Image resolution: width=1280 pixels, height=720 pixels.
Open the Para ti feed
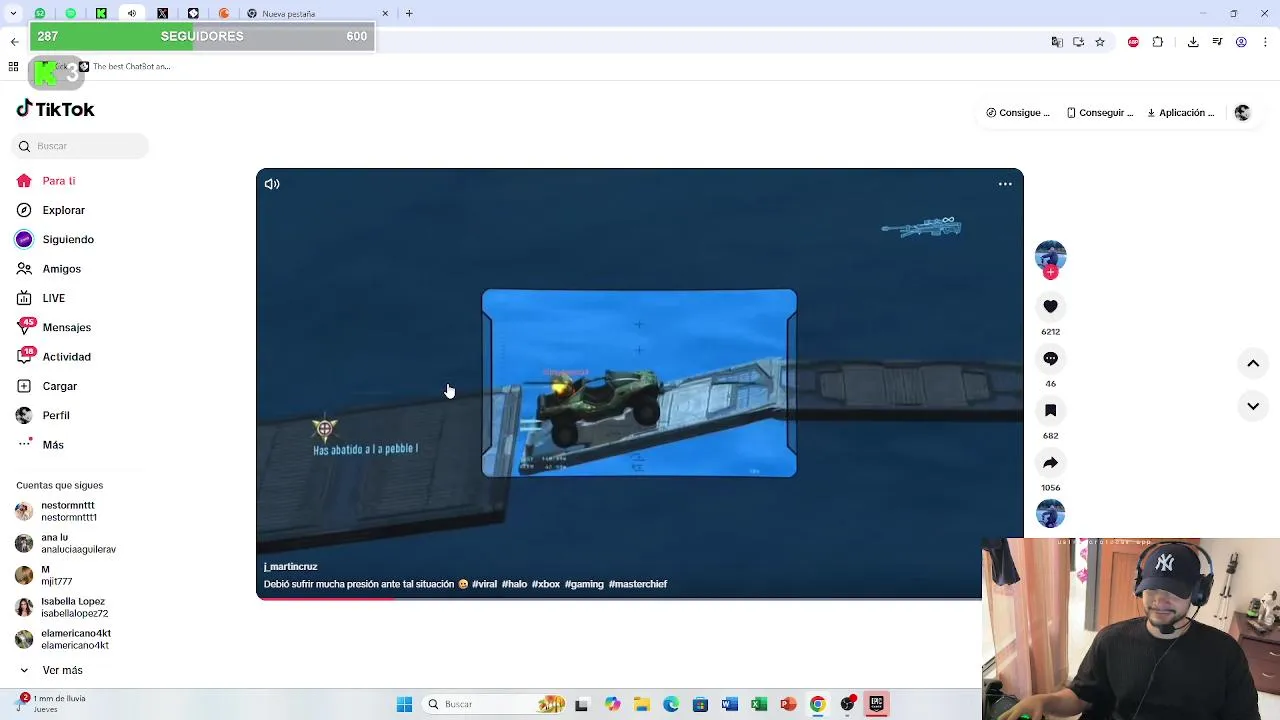coord(46,181)
